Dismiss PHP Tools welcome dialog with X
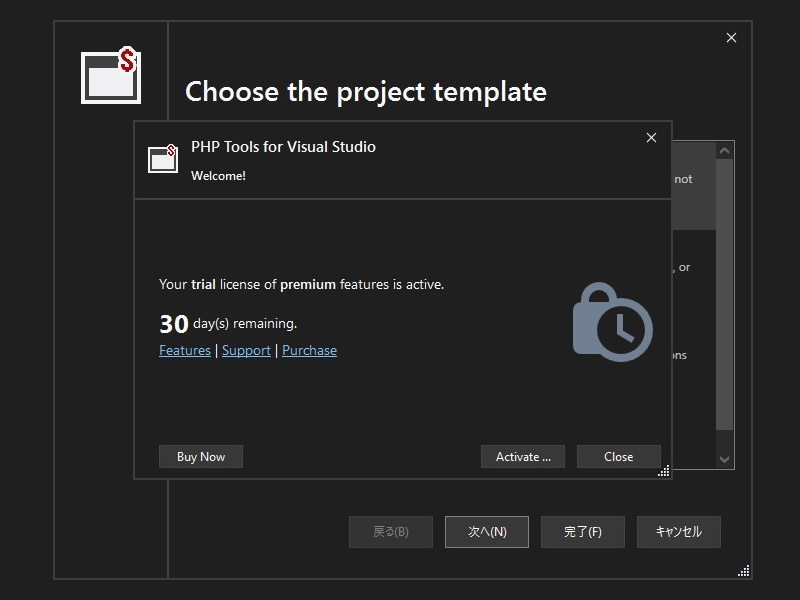The image size is (800, 600). (x=651, y=138)
